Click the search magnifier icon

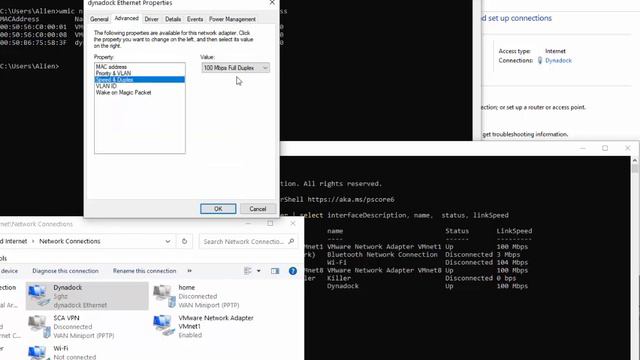click(291, 241)
